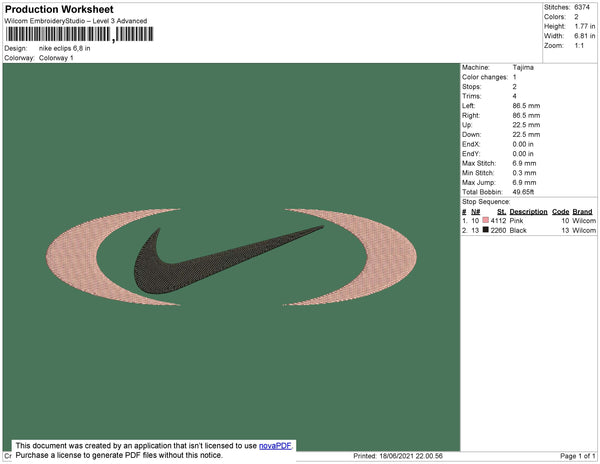Click the design name 'nike eclips 6,8 in'
The height and width of the screenshot is (464, 600).
pyautogui.click(x=65, y=48)
